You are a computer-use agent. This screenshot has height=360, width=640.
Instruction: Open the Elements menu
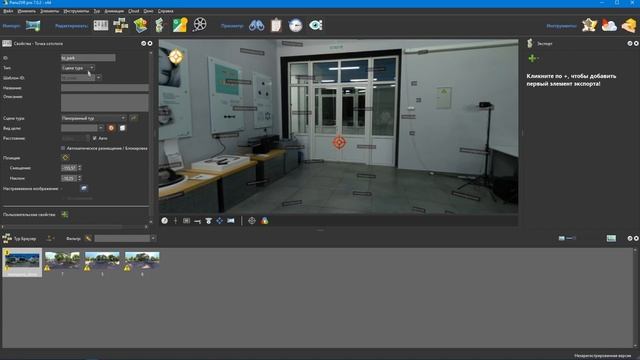(49, 11)
